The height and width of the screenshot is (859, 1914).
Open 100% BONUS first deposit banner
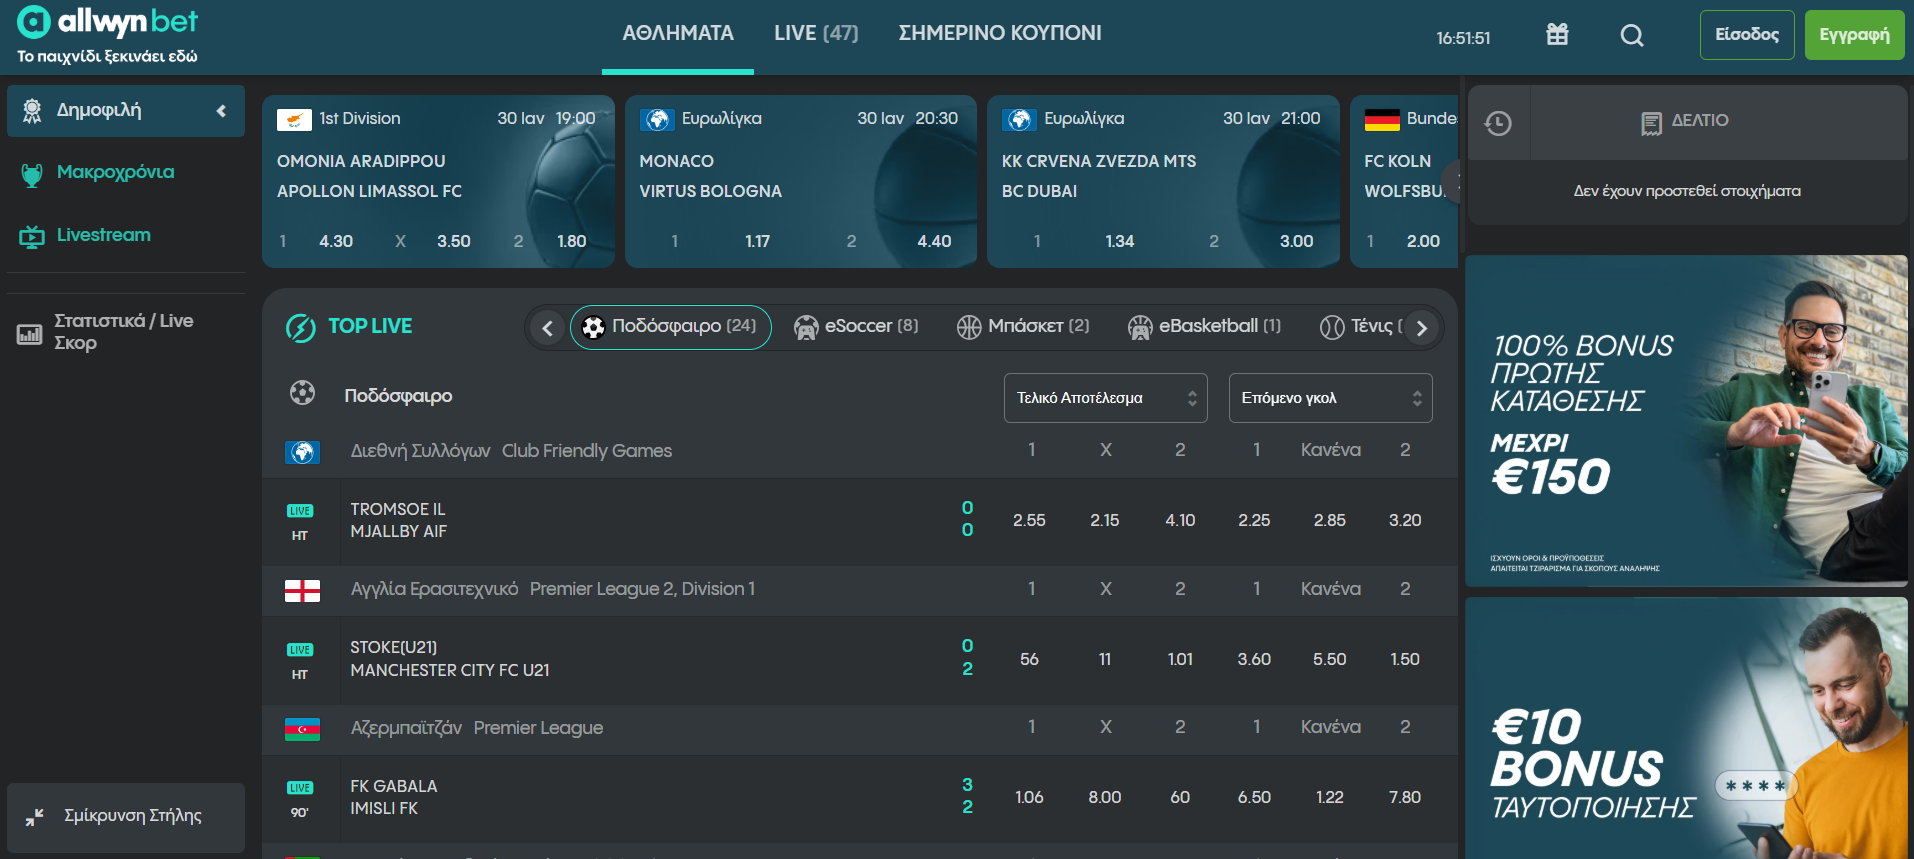[x=1686, y=421]
